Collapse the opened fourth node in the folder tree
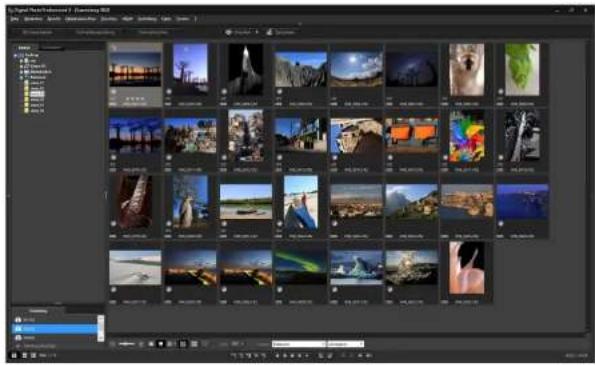The width and height of the screenshot is (595, 365). [21, 77]
